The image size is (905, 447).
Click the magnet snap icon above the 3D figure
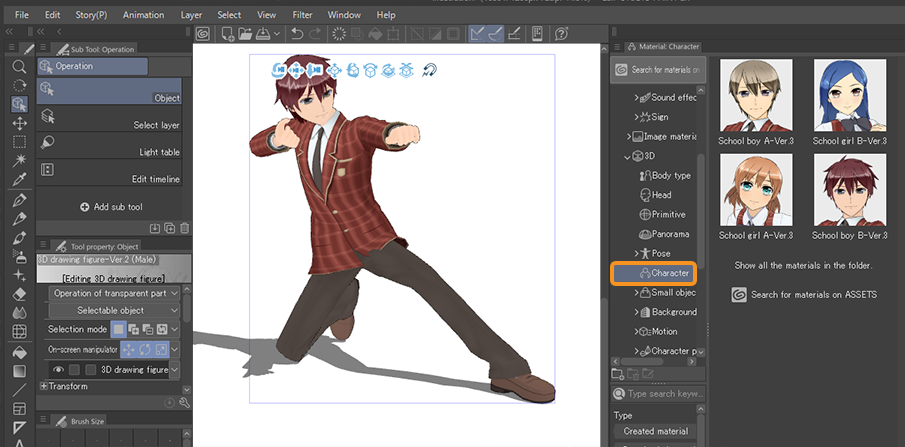click(429, 70)
